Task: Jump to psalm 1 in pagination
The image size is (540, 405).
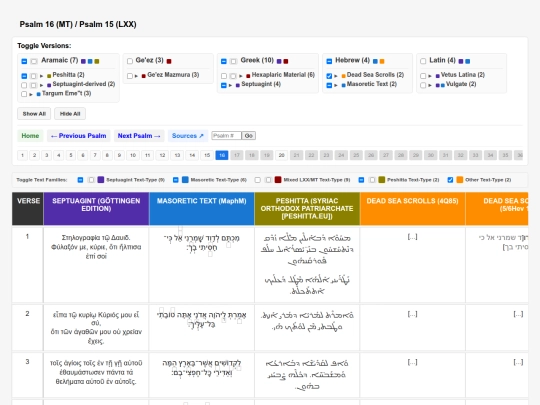Action: pos(22,155)
